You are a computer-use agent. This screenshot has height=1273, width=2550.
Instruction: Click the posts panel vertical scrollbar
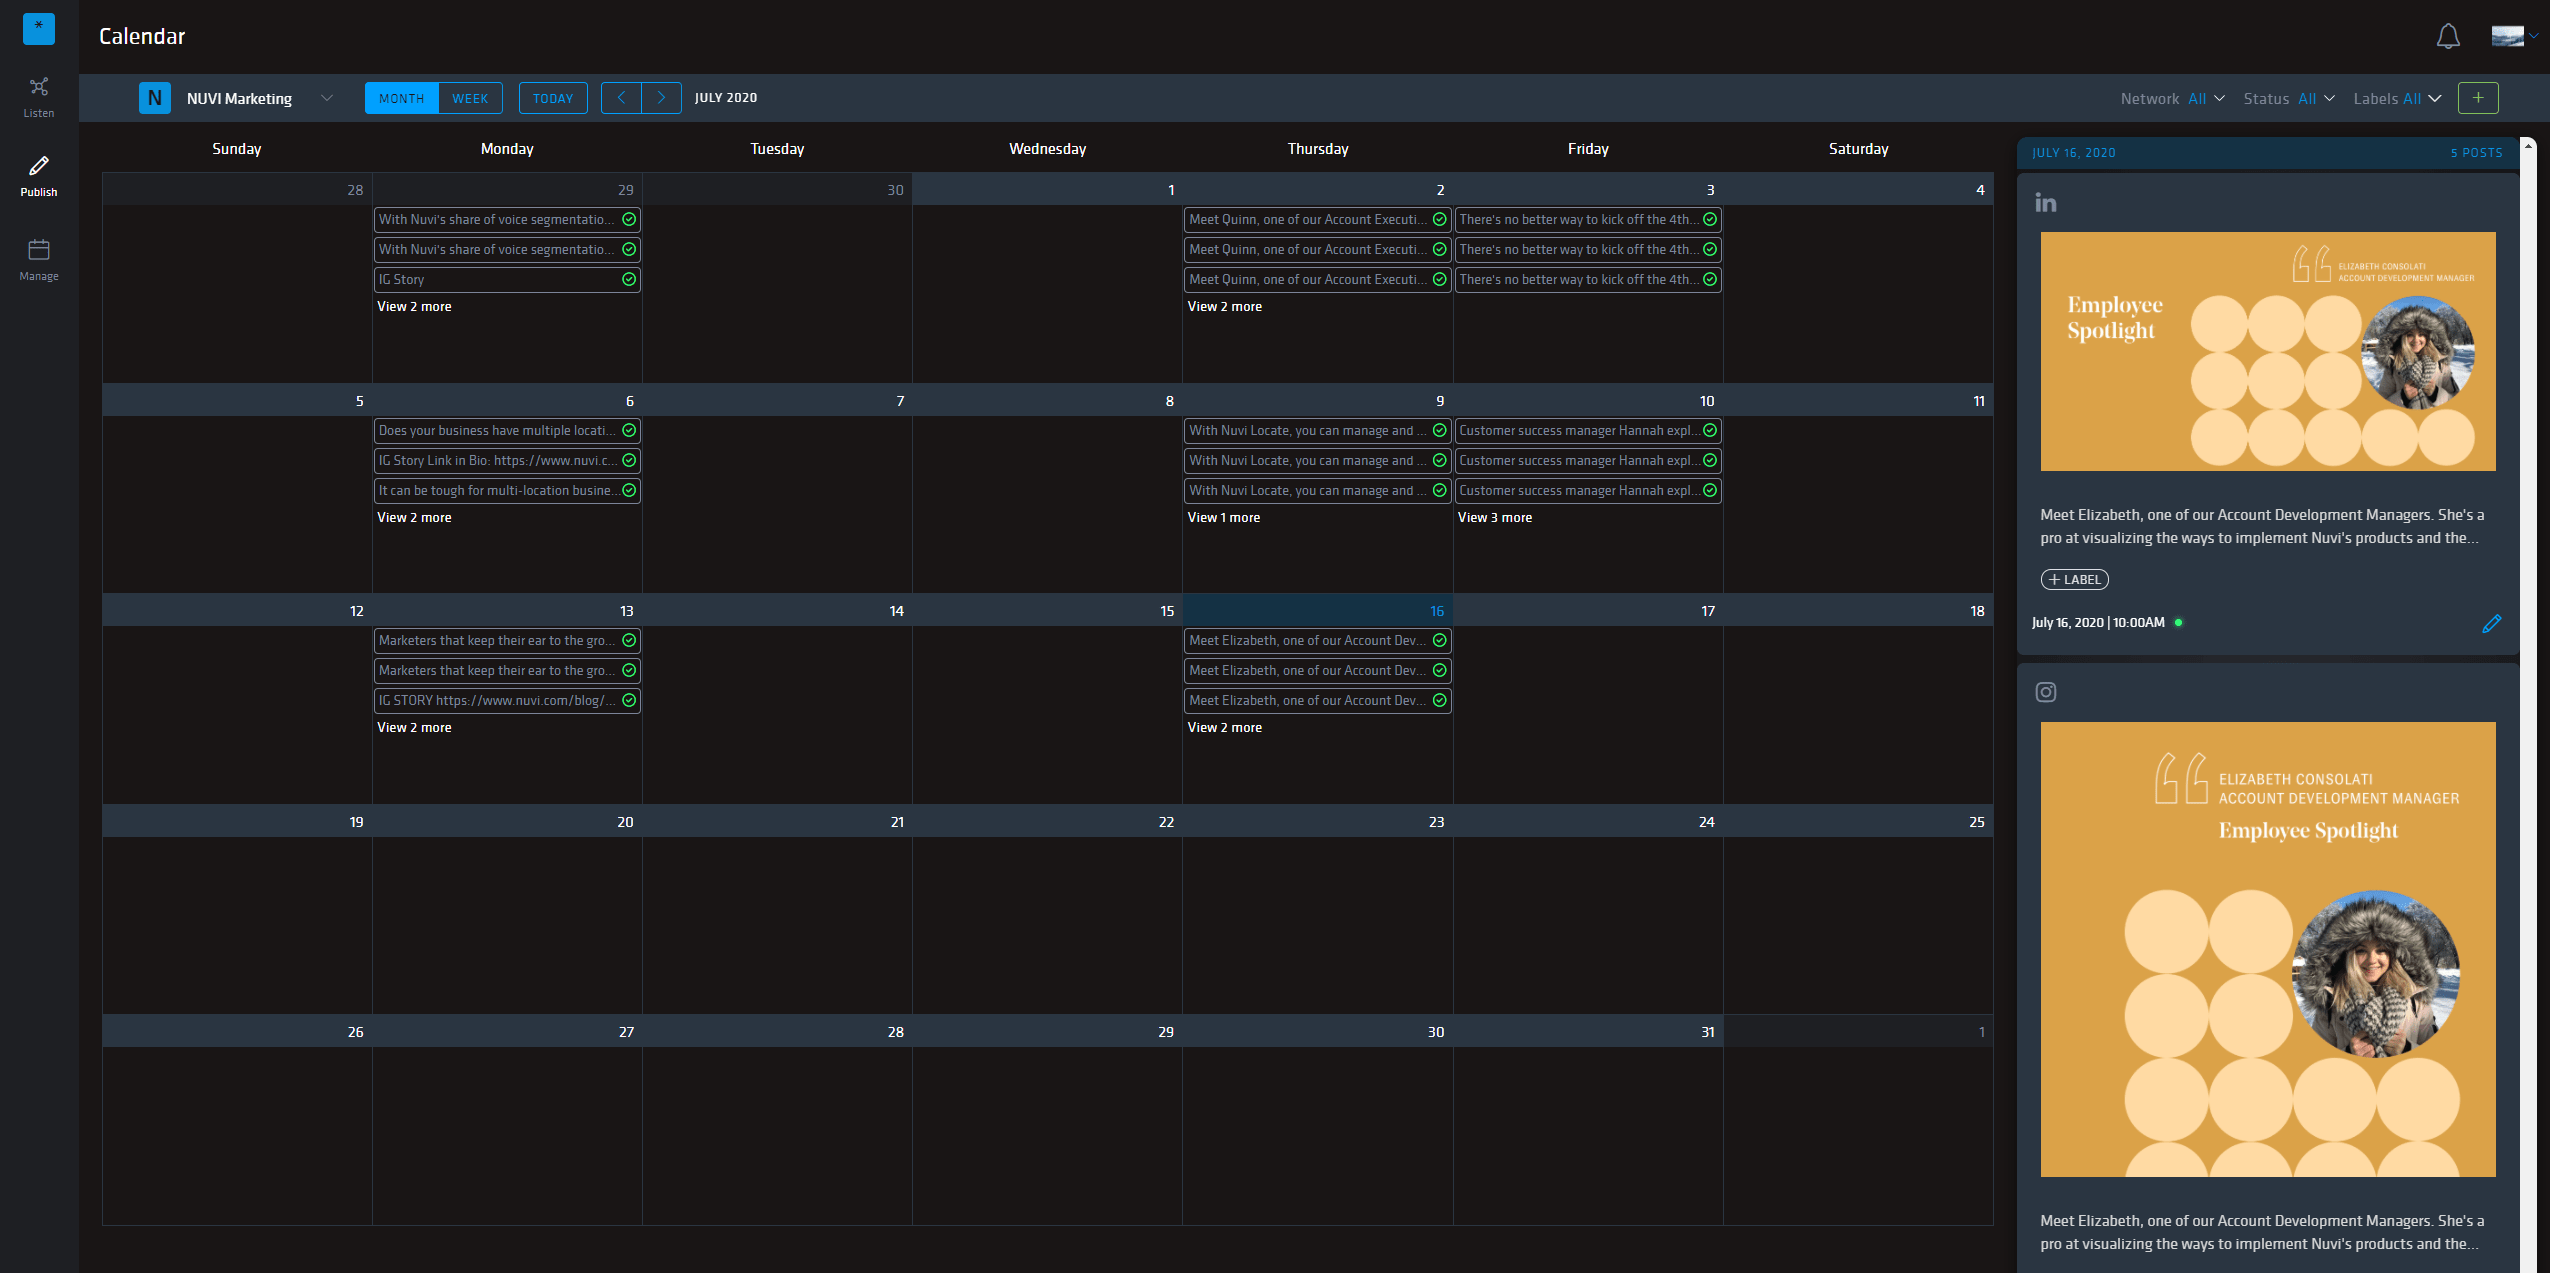coord(2529,705)
